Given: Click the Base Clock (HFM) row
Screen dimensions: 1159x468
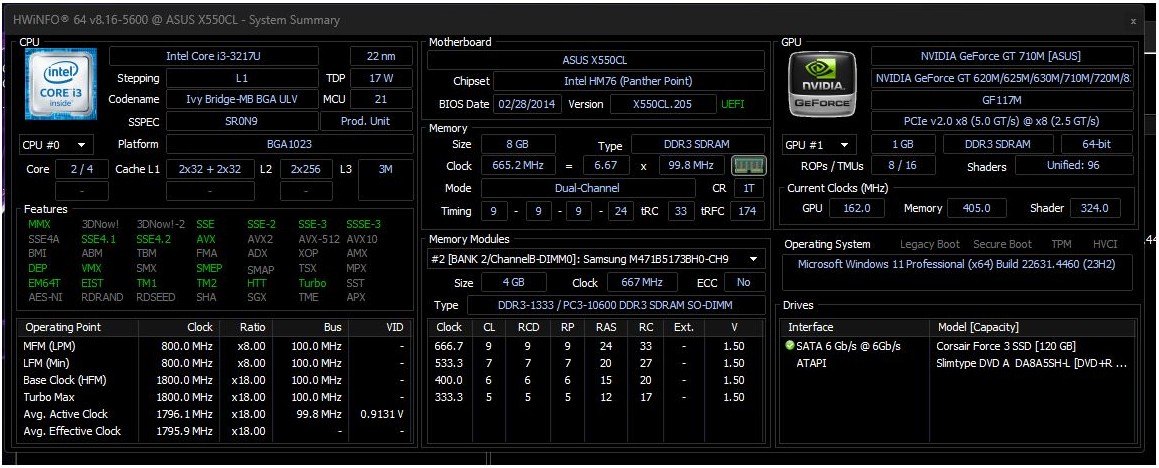Looking at the screenshot, I should click(x=215, y=380).
